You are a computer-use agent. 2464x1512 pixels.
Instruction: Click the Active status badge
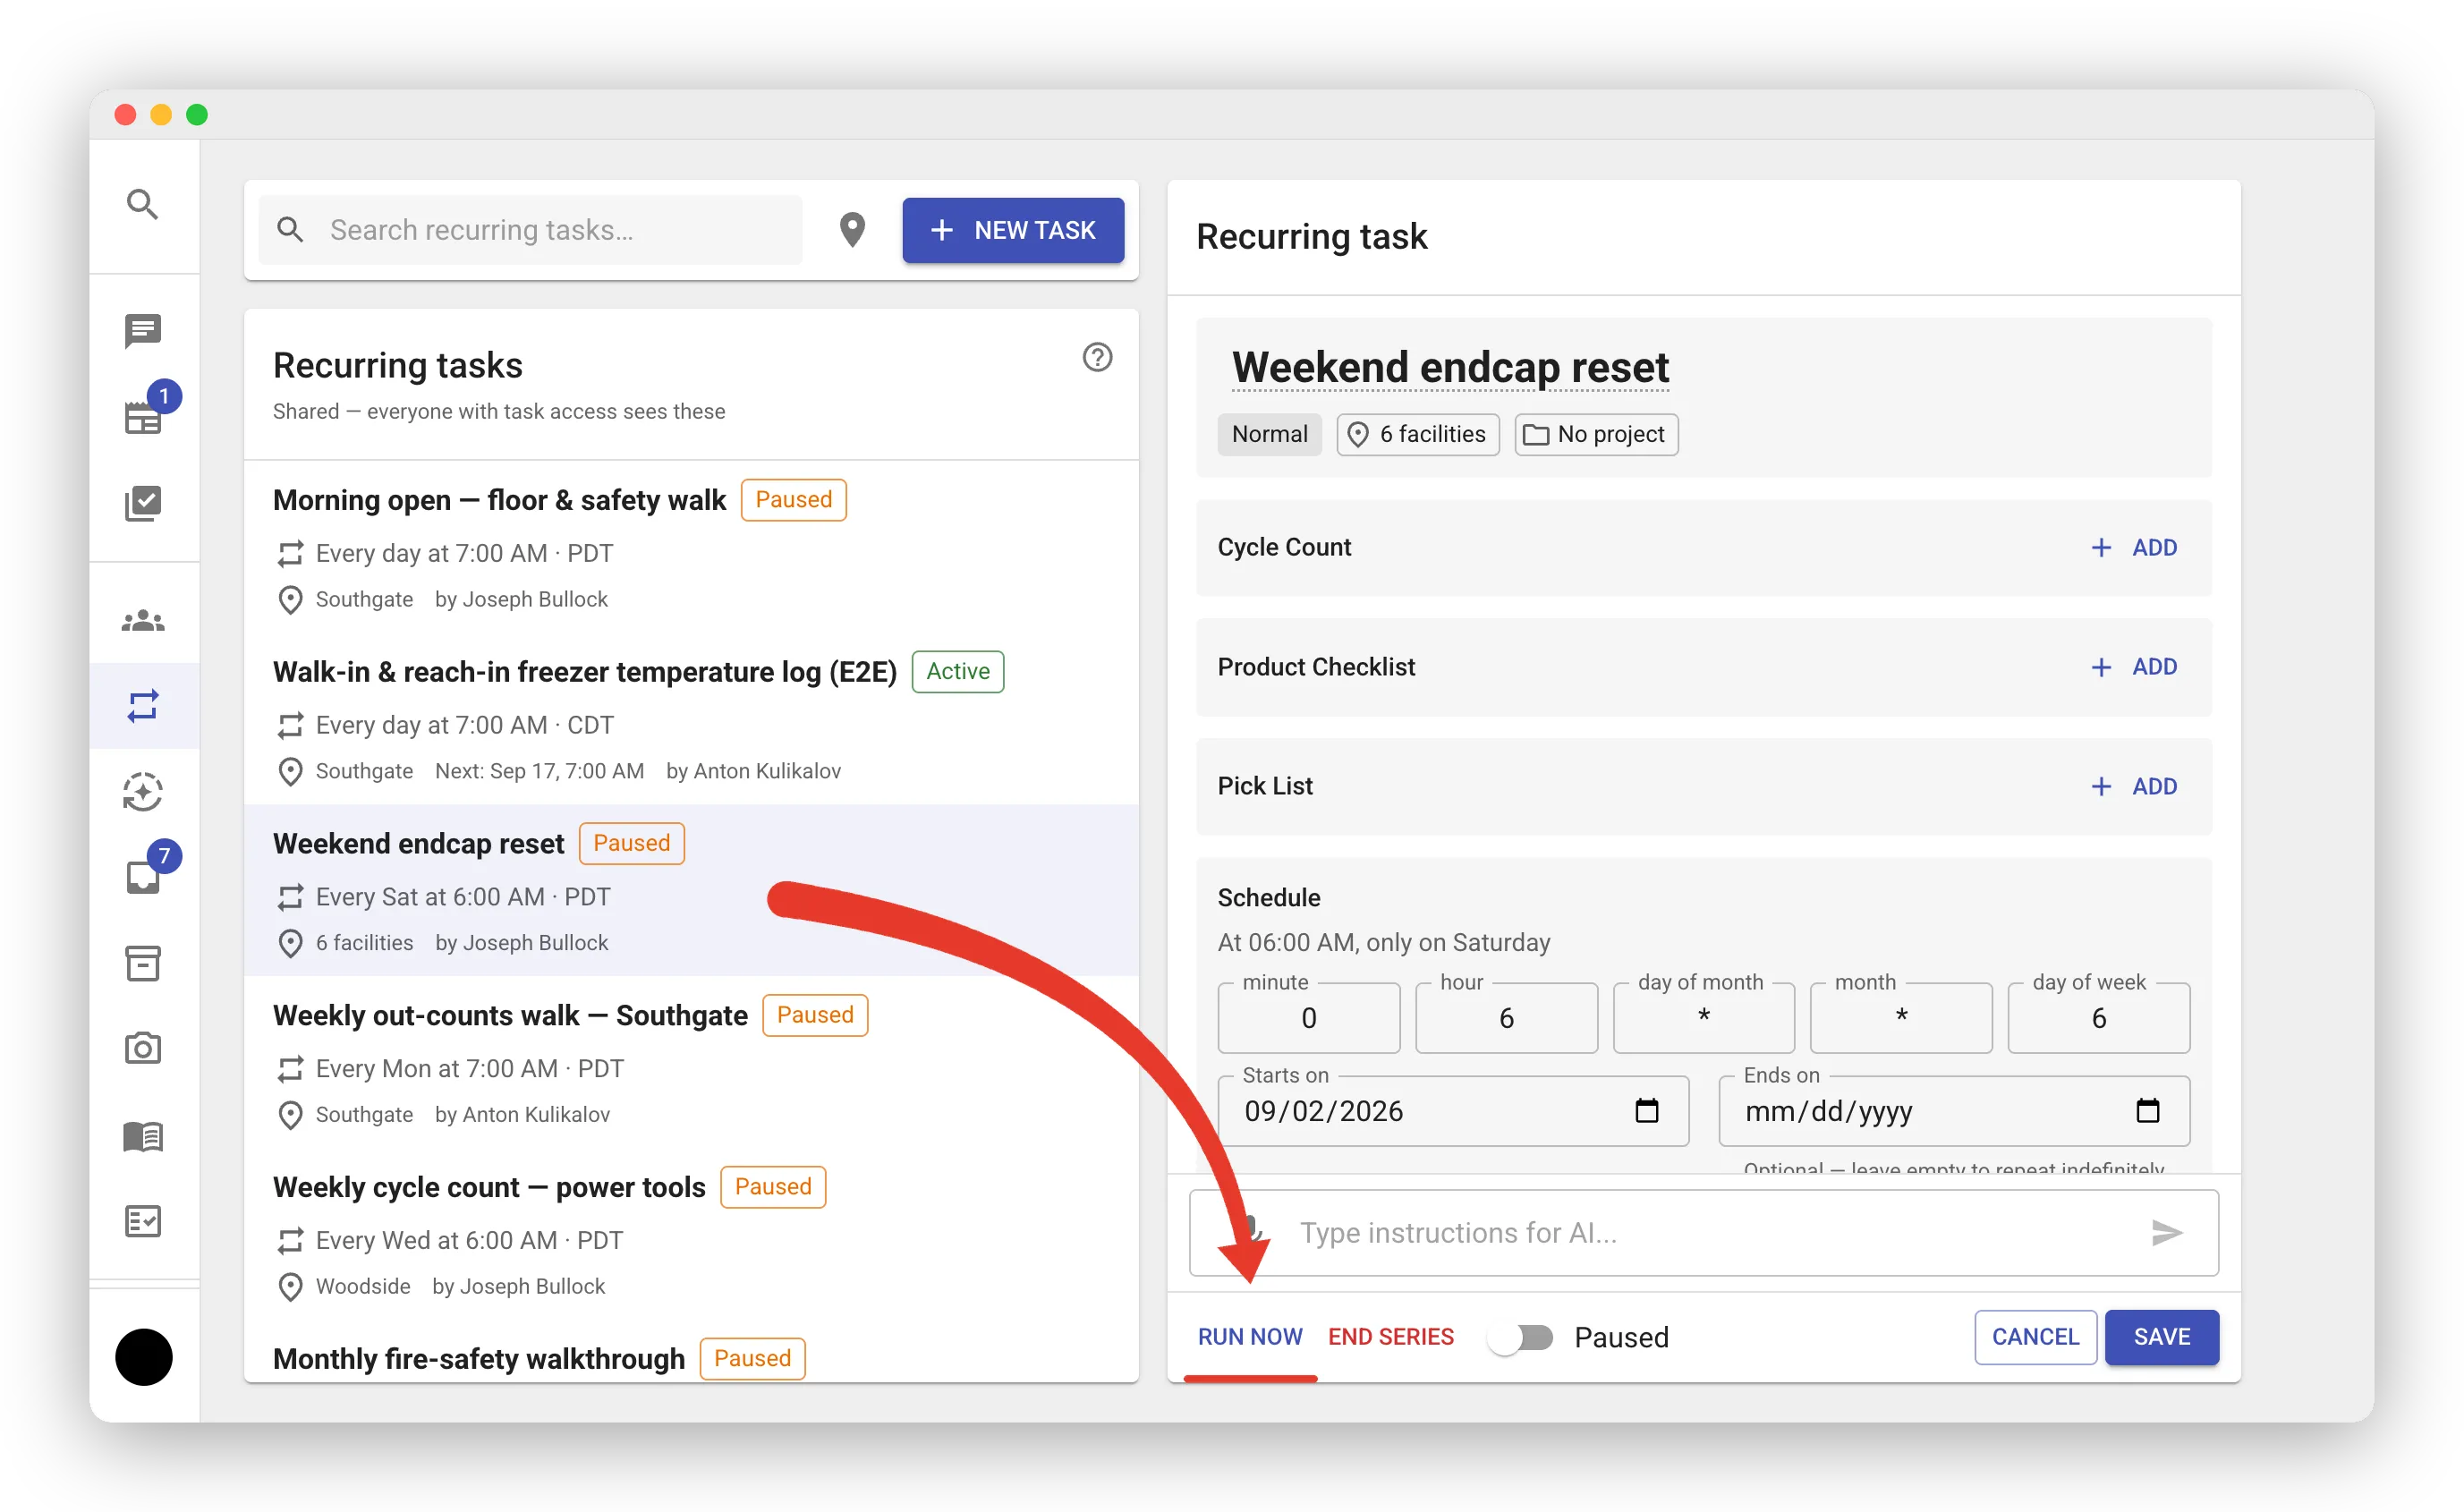point(957,671)
